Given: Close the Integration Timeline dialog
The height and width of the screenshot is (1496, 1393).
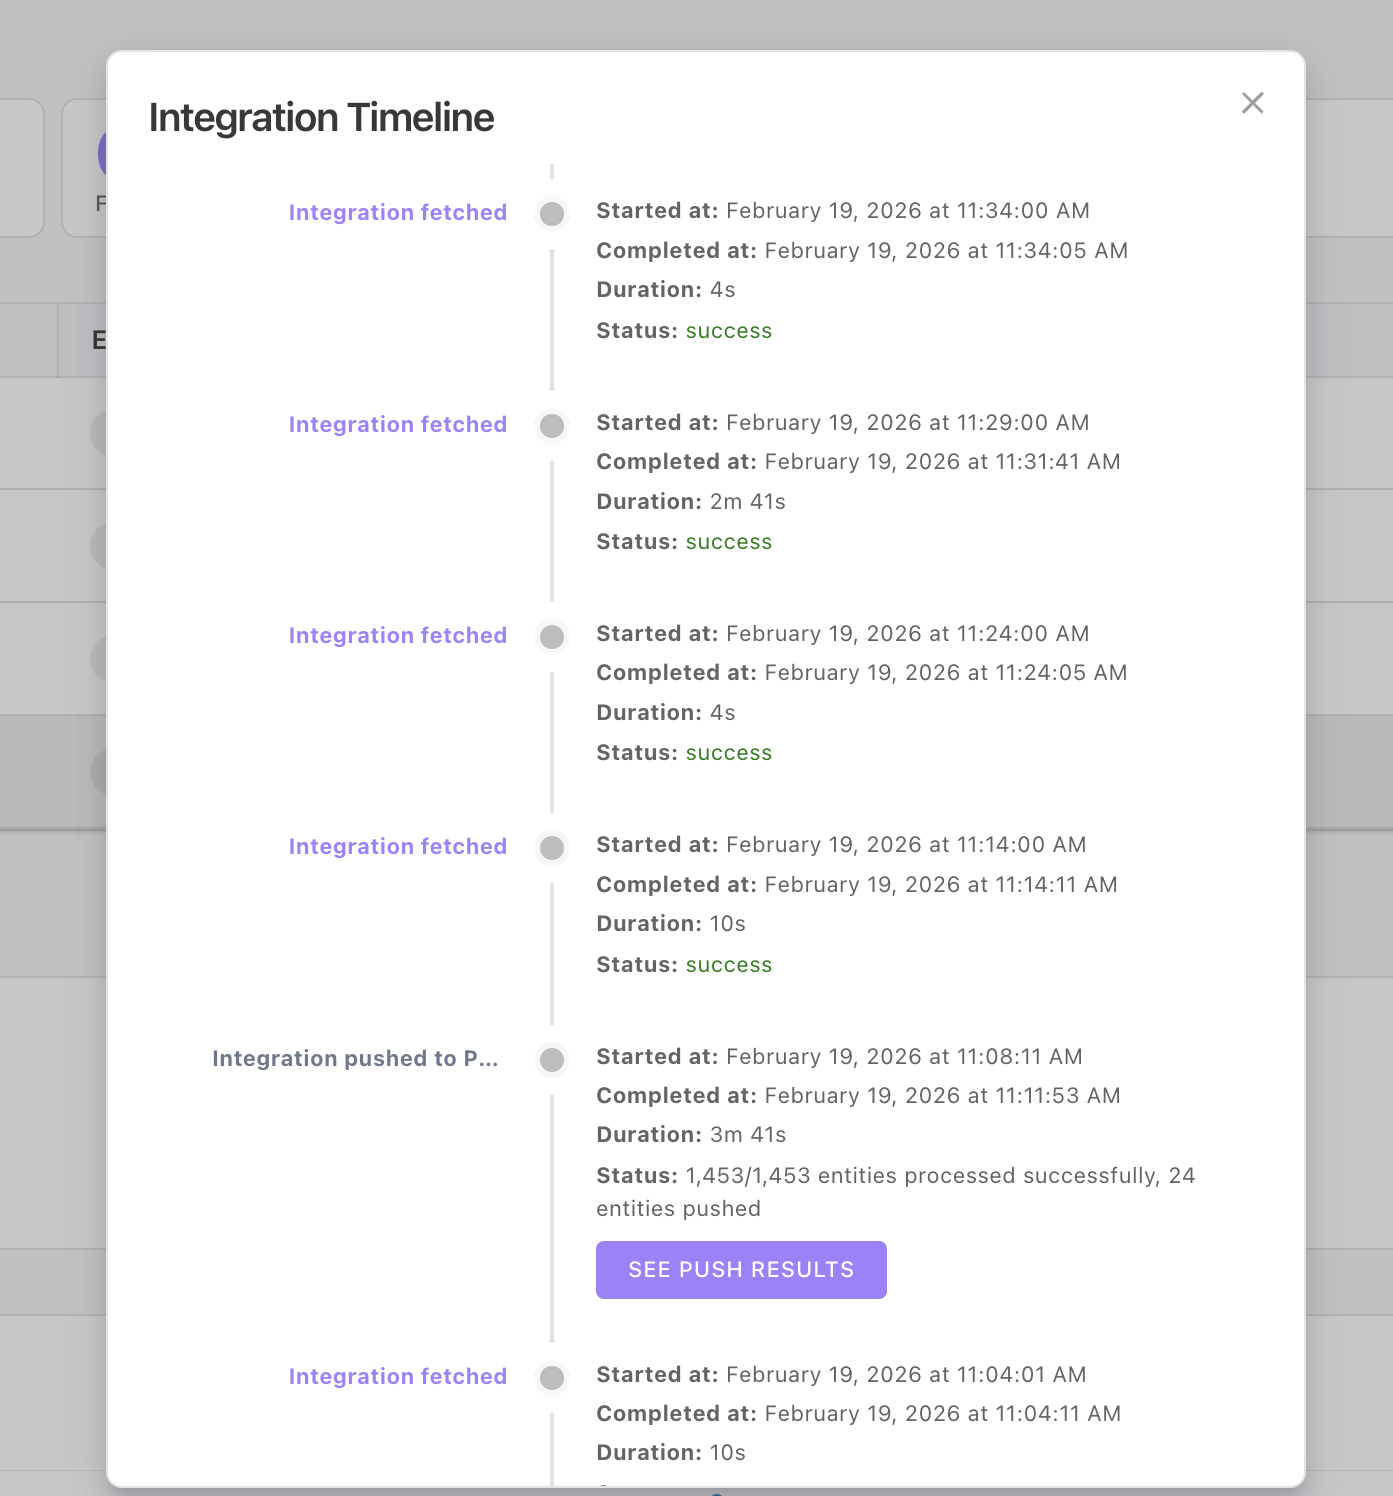Looking at the screenshot, I should click(1252, 103).
